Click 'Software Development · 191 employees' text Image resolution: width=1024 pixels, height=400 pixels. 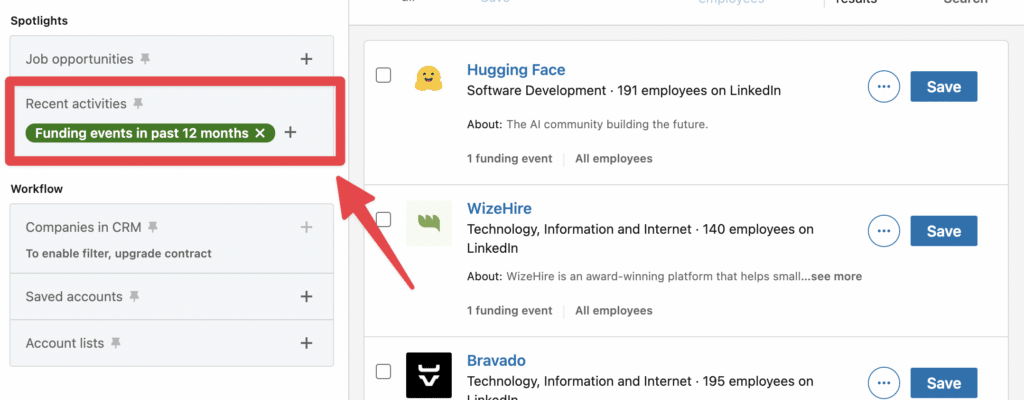pos(624,91)
